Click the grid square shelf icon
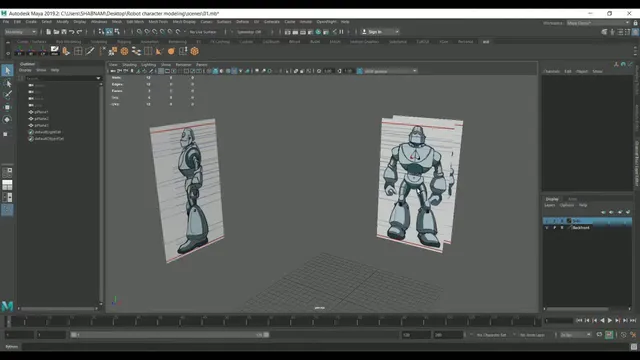Image resolution: width=640 pixels, height=360 pixels. click(78, 51)
